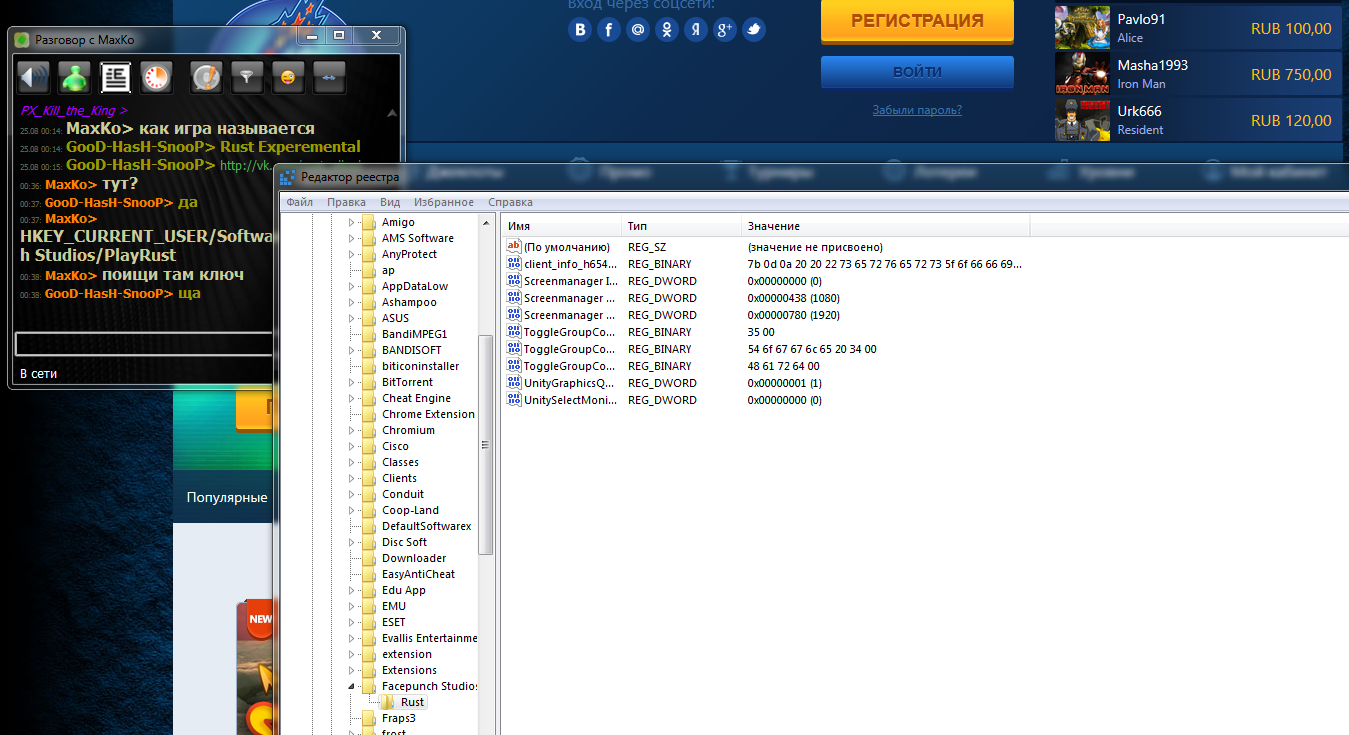The width and height of the screenshot is (1349, 735).
Task: Click the icon of UnityGraphicsQ value
Action: [x=514, y=383]
